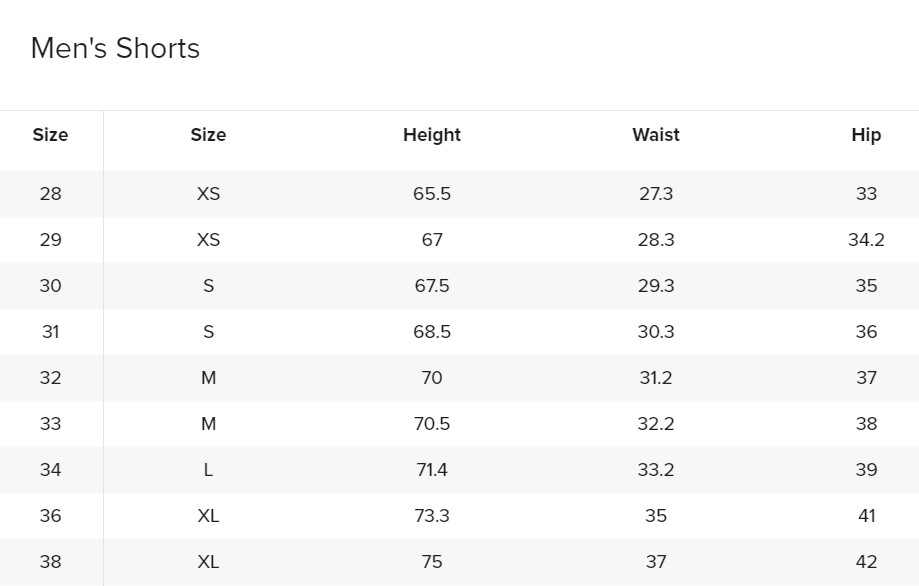Select the size 28 row label
The height and width of the screenshot is (586, 919).
(50, 194)
